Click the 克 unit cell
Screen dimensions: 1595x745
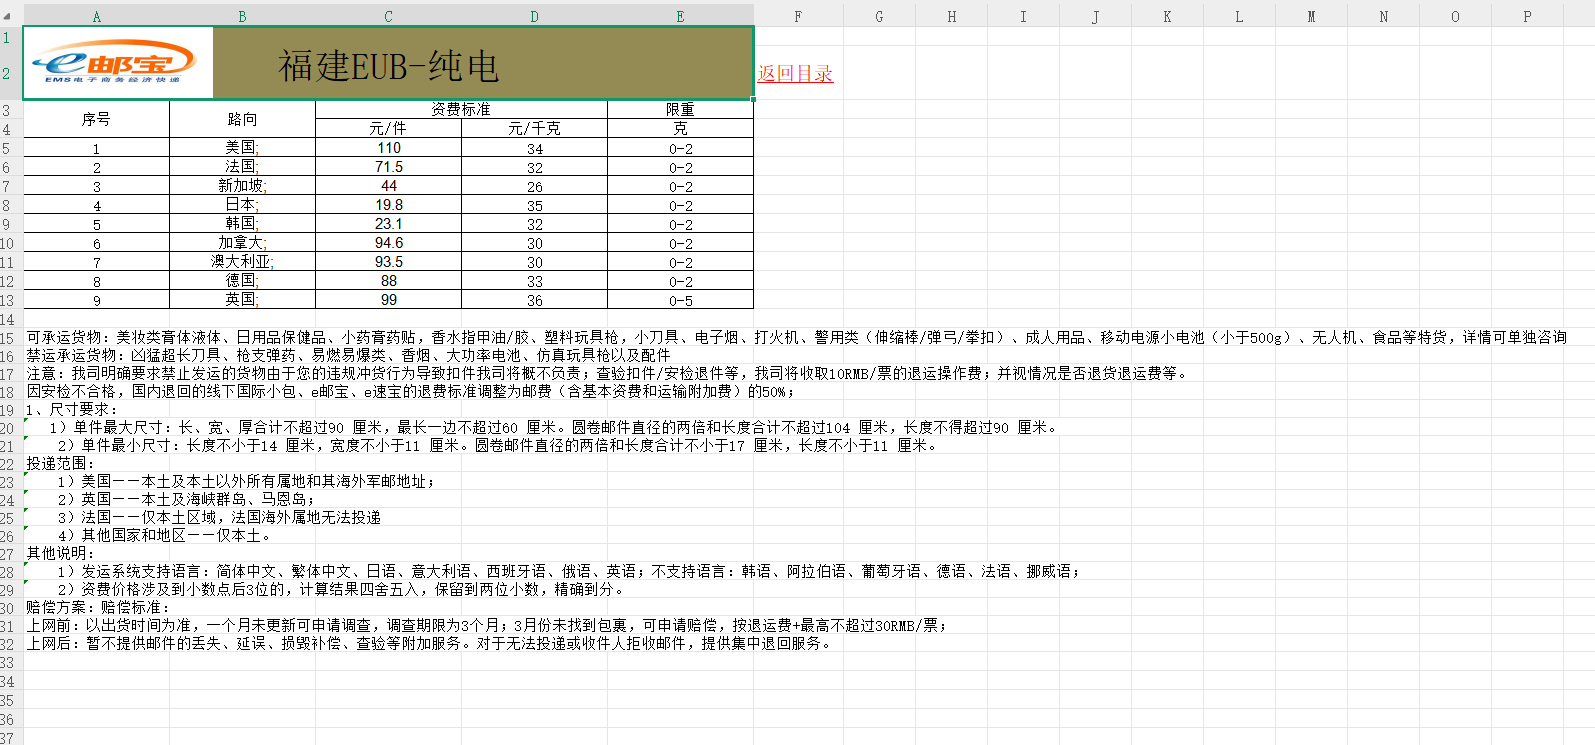click(680, 128)
